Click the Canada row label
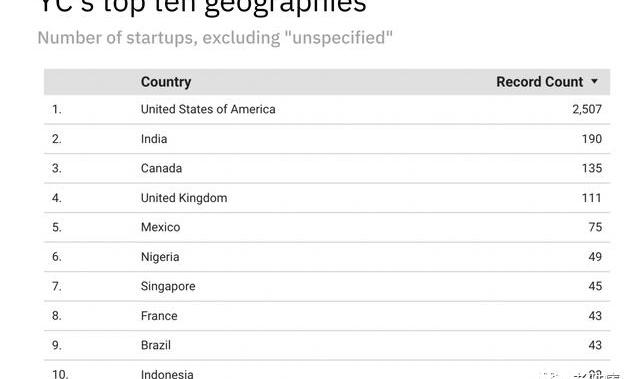 click(x=161, y=168)
